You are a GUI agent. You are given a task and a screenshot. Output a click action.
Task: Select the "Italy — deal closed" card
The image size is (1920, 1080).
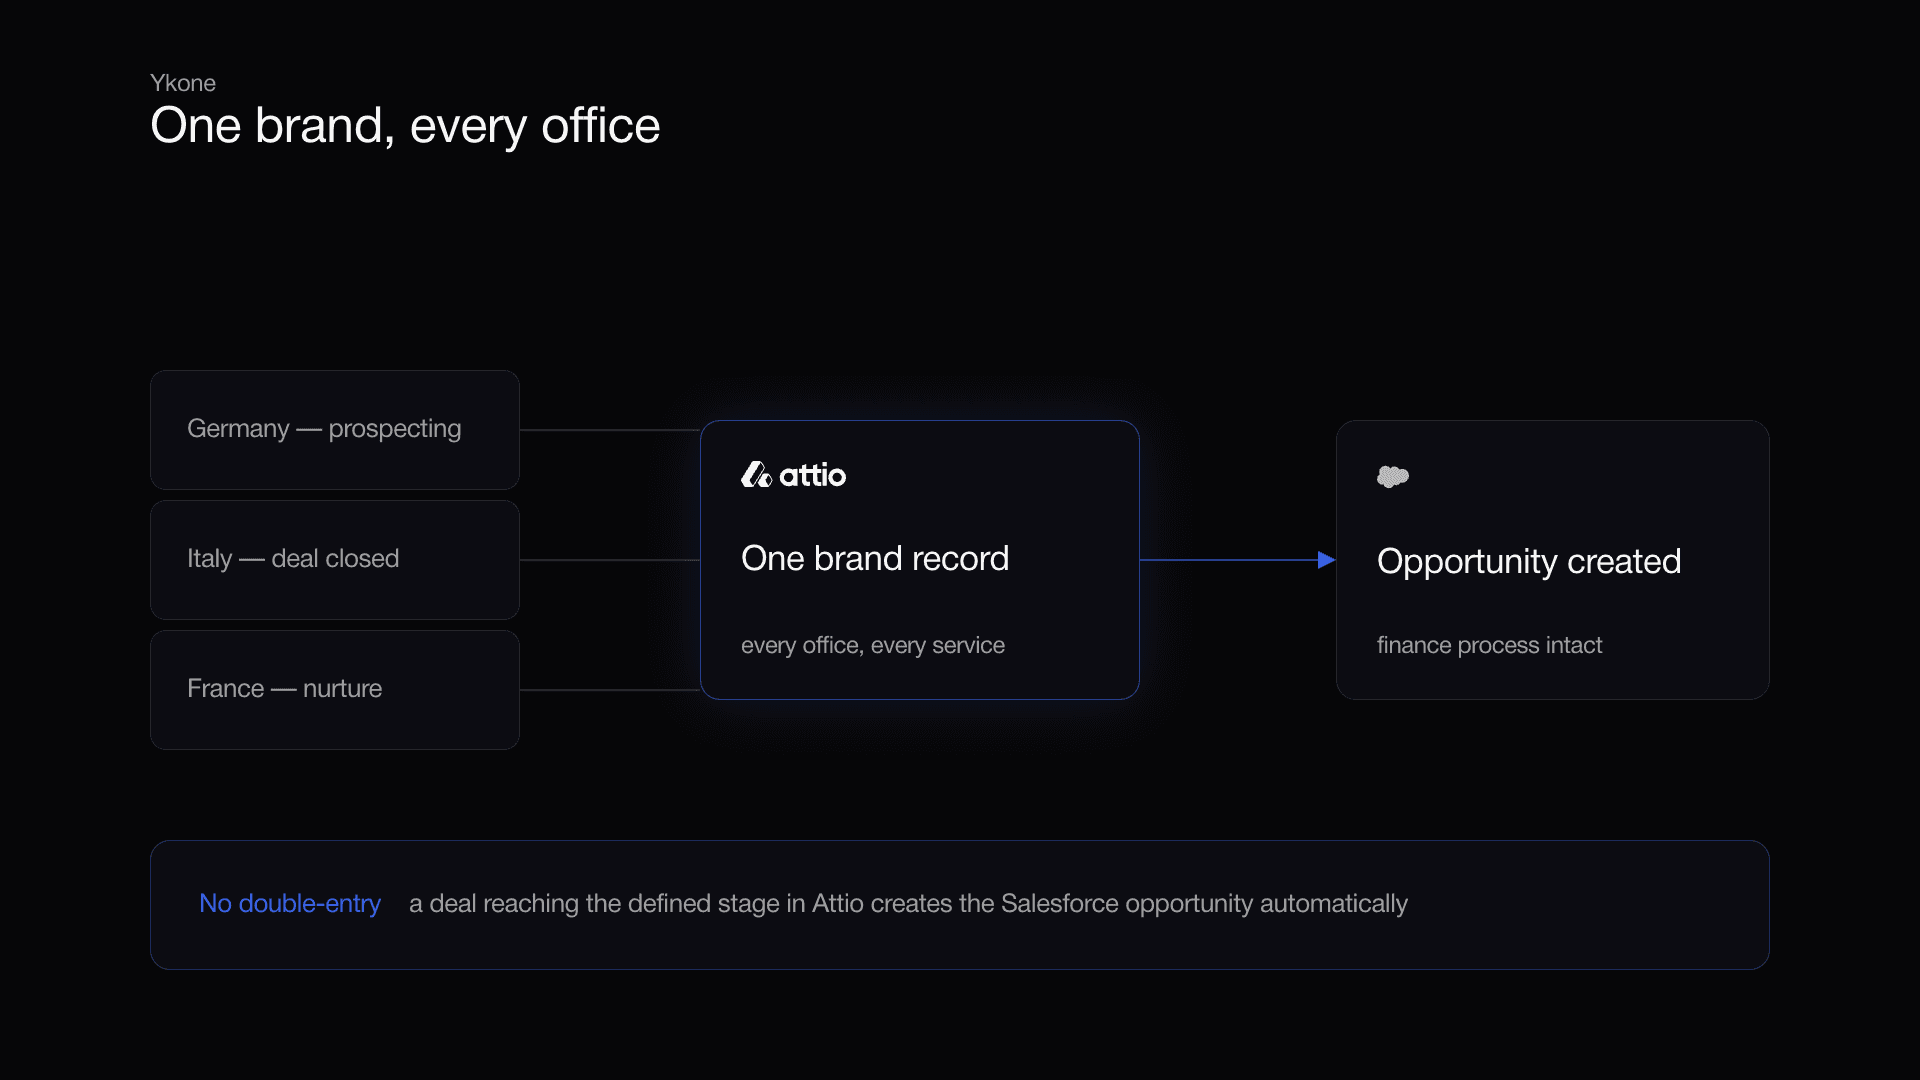pos(335,560)
